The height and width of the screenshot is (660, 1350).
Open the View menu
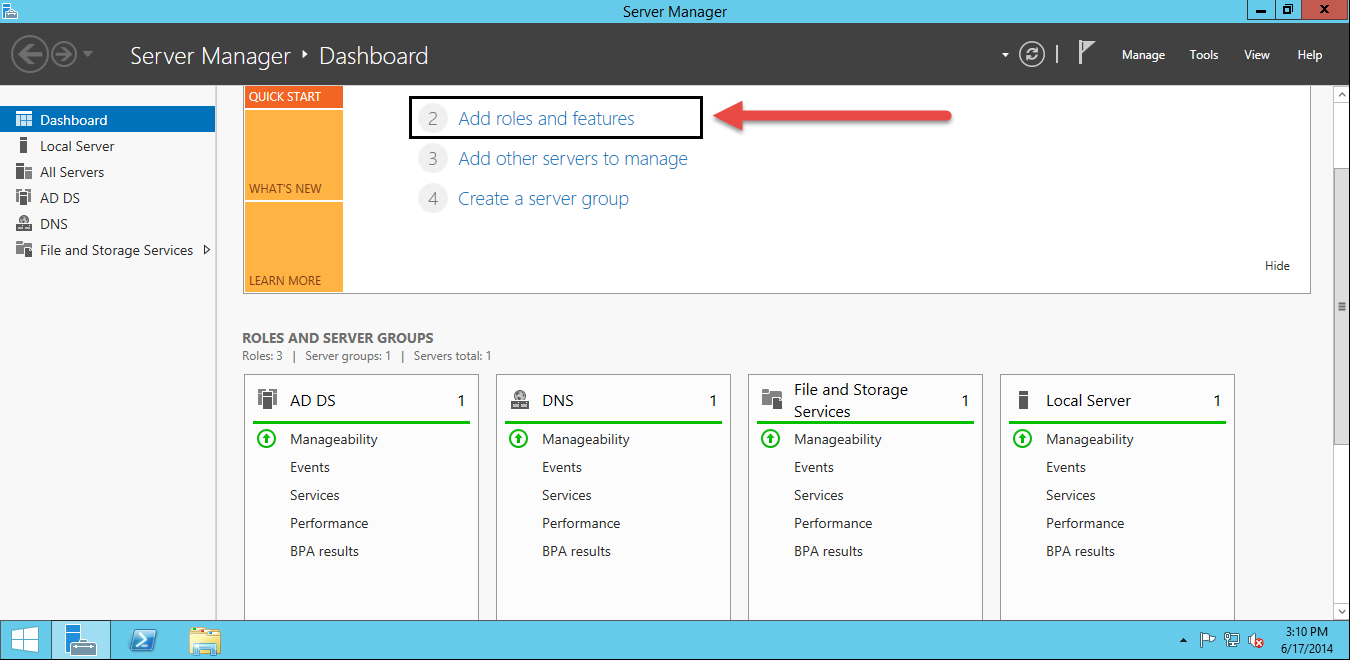point(1257,55)
